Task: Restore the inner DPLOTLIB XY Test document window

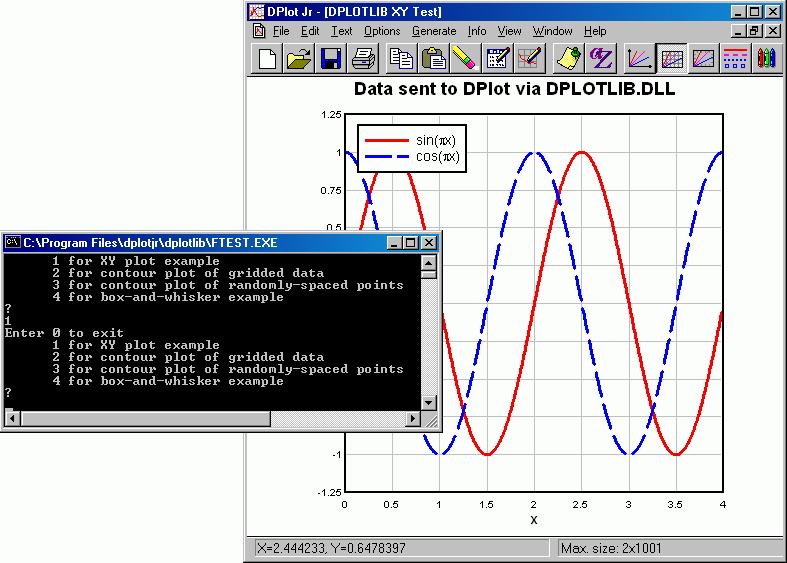Action: [x=755, y=31]
